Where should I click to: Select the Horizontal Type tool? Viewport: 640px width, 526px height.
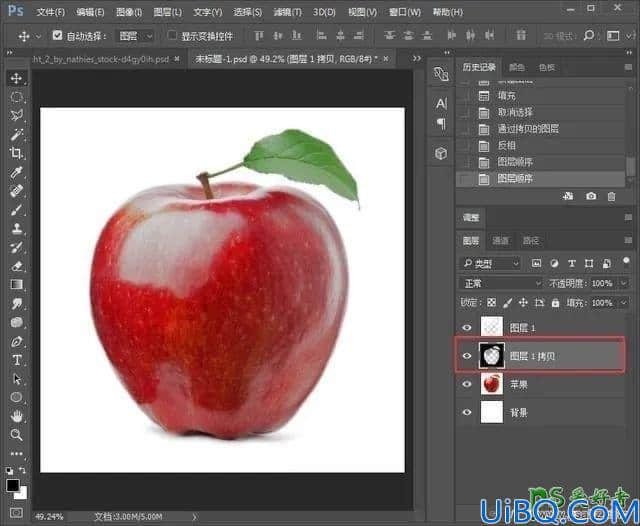pyautogui.click(x=16, y=360)
